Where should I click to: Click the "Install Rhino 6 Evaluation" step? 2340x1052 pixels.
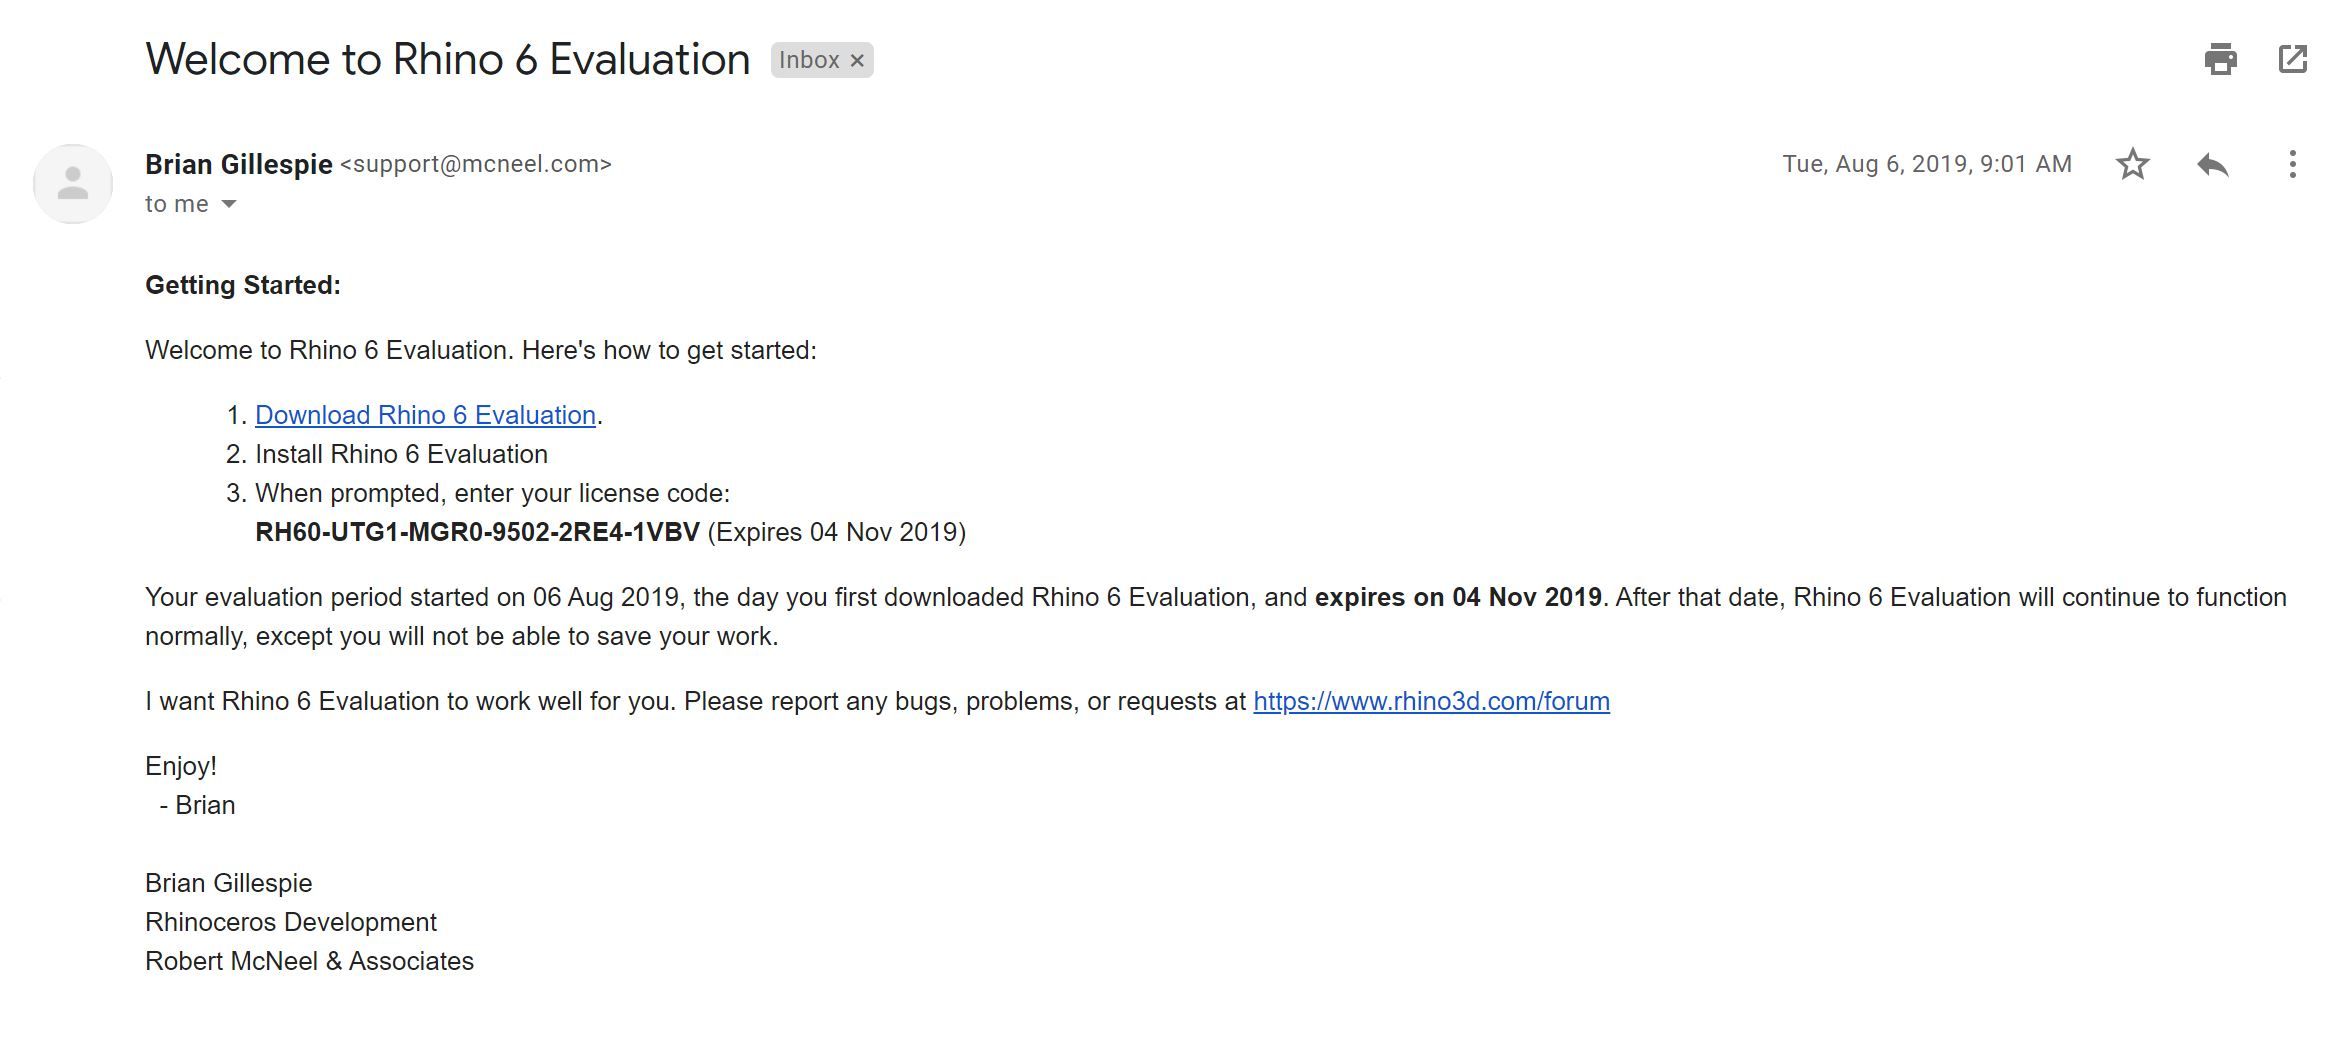401,454
